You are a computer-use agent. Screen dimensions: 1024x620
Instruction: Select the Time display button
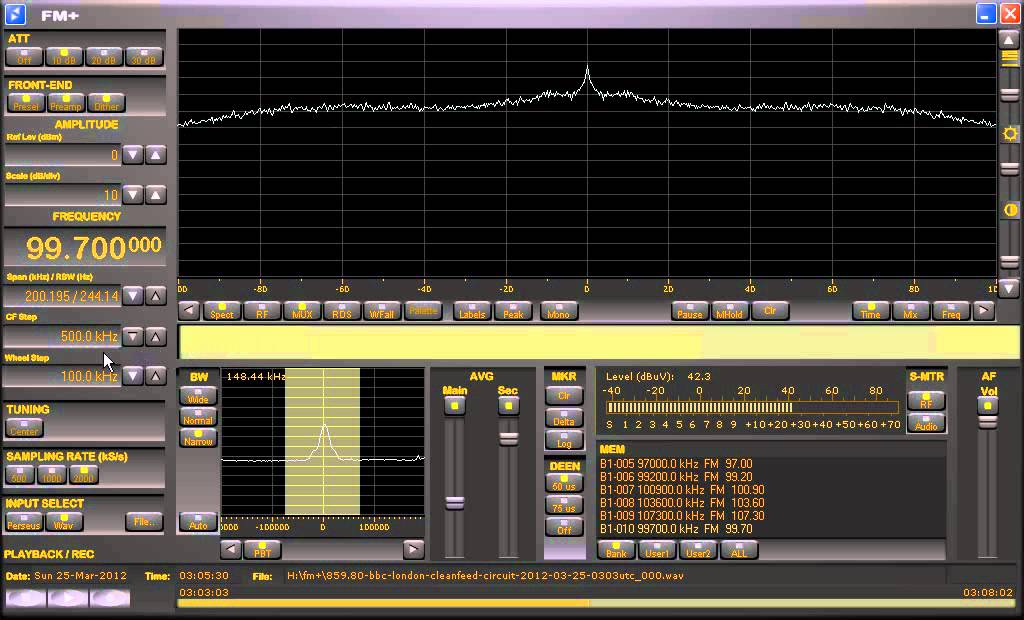tap(871, 311)
